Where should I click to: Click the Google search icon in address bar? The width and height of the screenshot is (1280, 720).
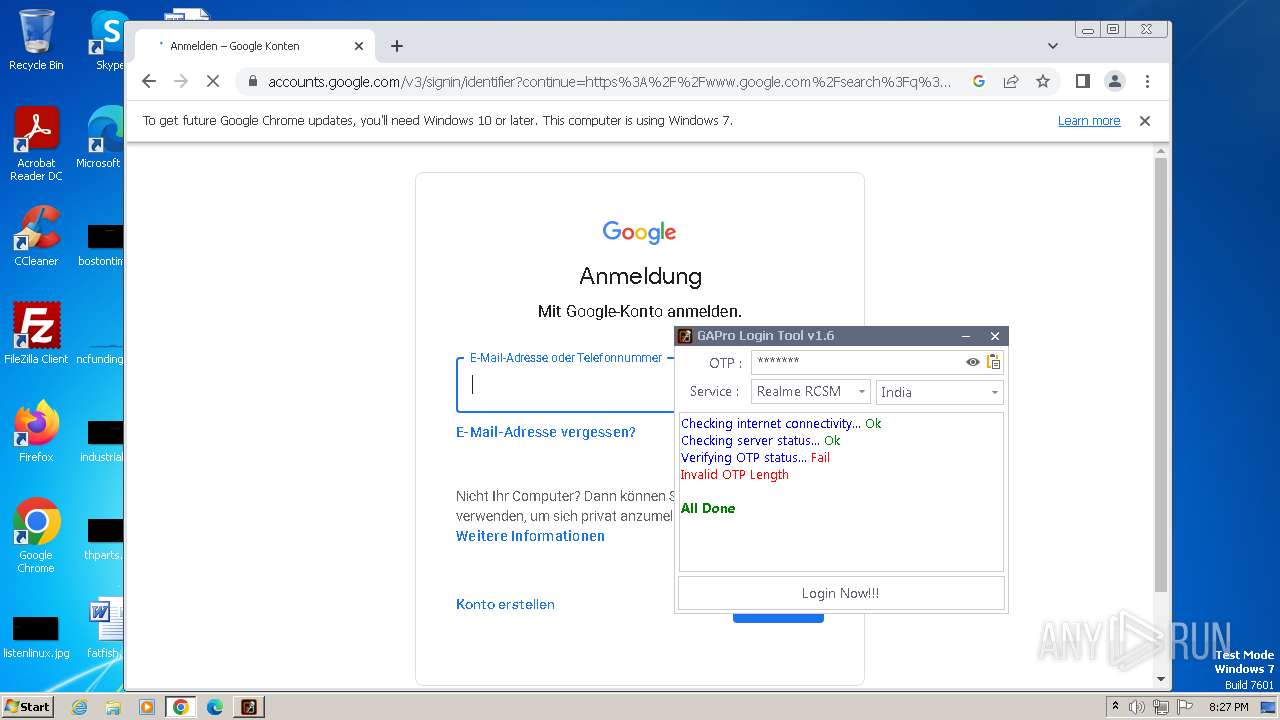click(x=979, y=81)
